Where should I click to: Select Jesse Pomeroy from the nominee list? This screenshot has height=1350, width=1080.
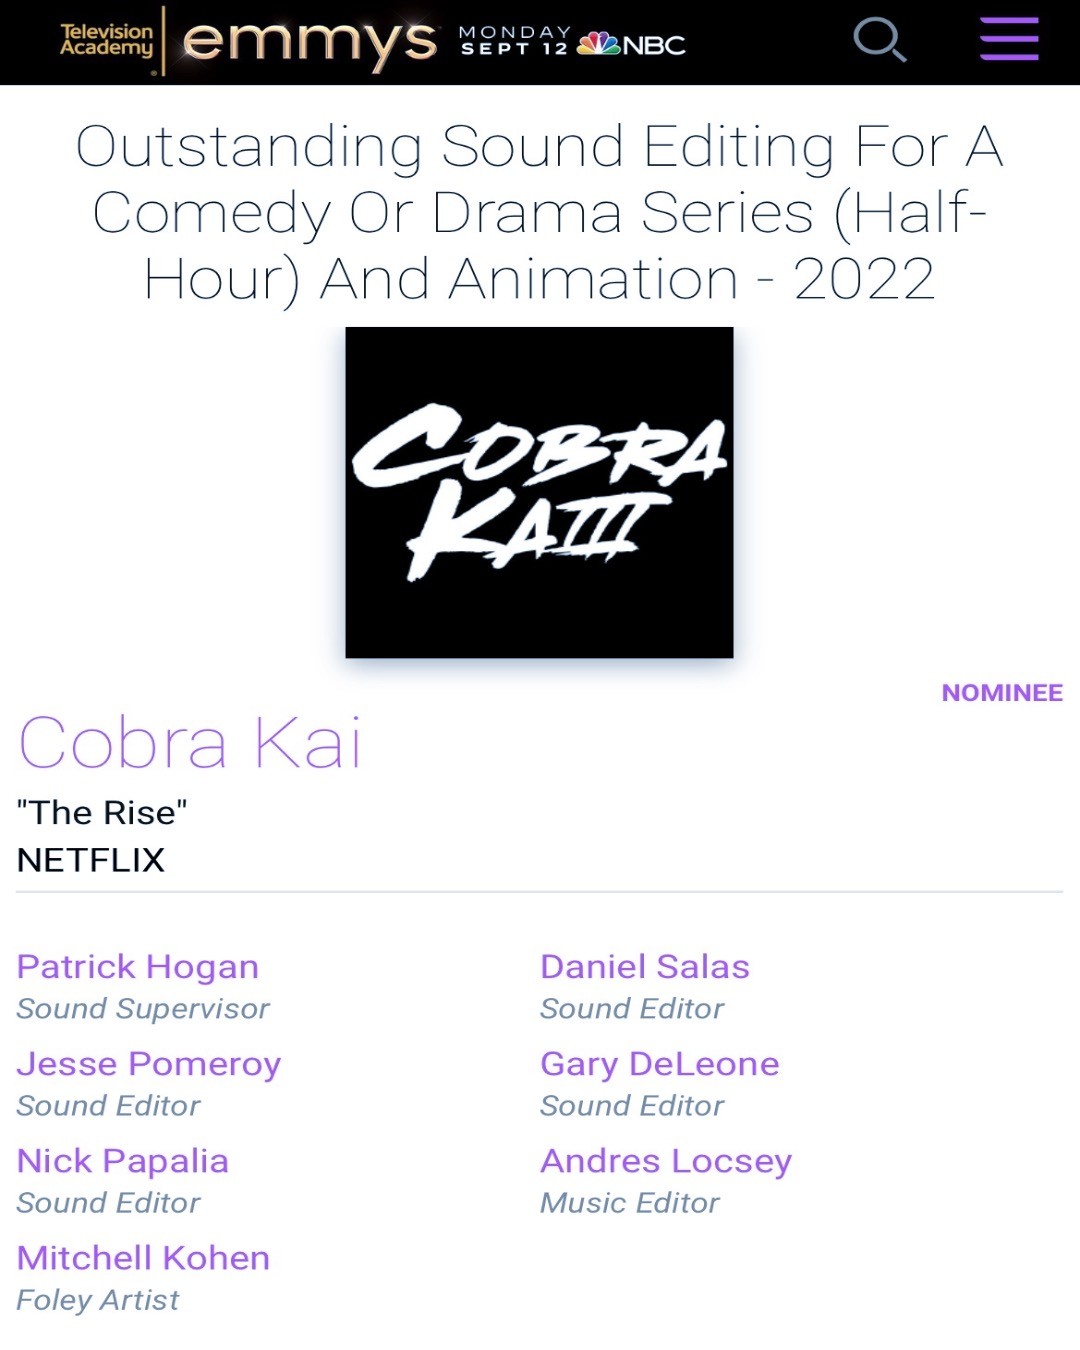[x=149, y=1063]
